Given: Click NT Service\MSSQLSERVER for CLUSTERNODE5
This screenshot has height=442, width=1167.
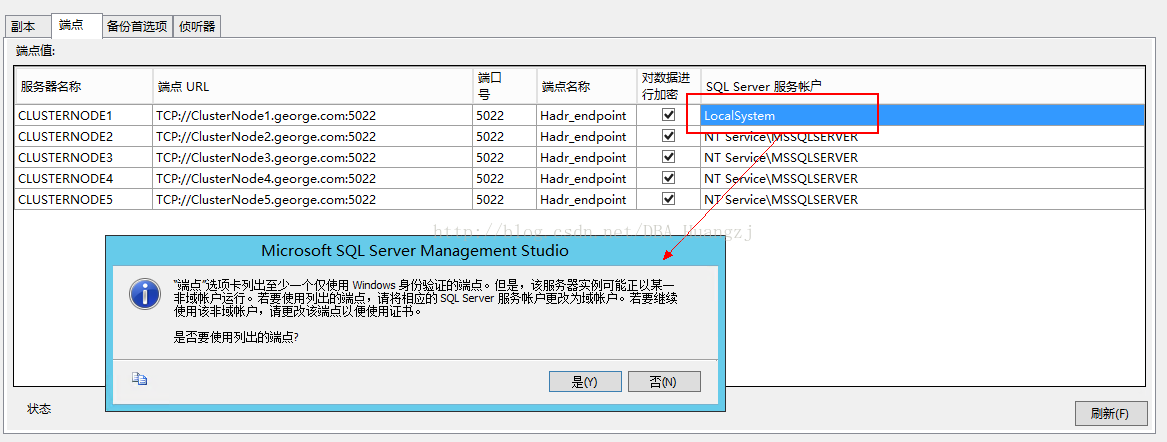Looking at the screenshot, I should tap(922, 199).
